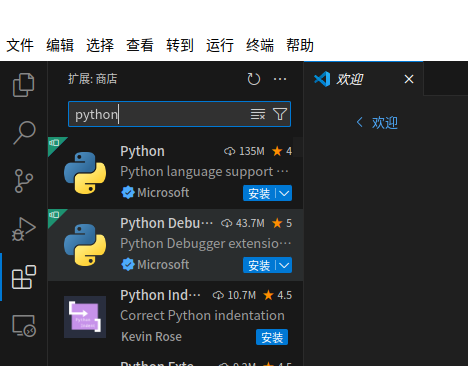The width and height of the screenshot is (468, 366).
Task: Open the extension filter funnel menu
Action: click(280, 114)
